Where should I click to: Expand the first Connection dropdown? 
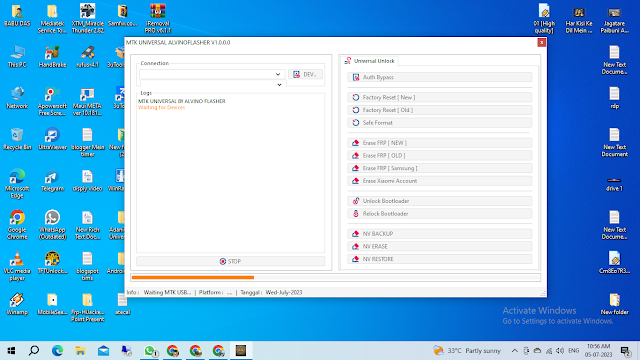tap(278, 74)
